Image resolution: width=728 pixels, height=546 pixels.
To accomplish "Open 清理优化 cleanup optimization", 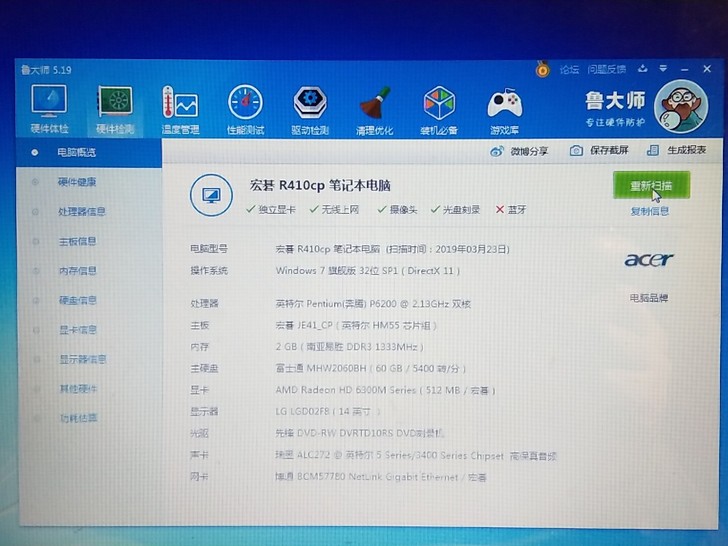I will [375, 111].
